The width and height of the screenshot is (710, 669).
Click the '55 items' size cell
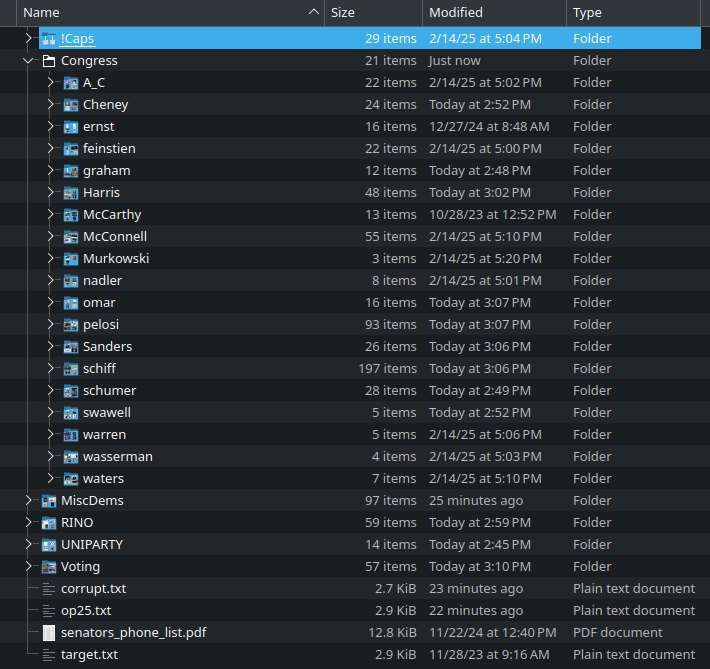tap(391, 237)
